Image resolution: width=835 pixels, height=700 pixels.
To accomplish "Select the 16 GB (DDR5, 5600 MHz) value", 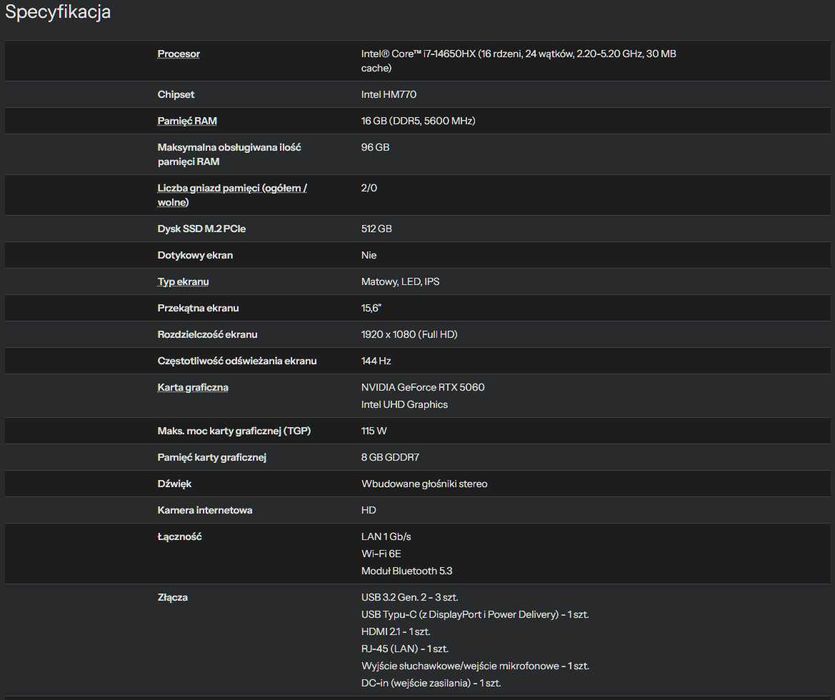I will tap(418, 121).
